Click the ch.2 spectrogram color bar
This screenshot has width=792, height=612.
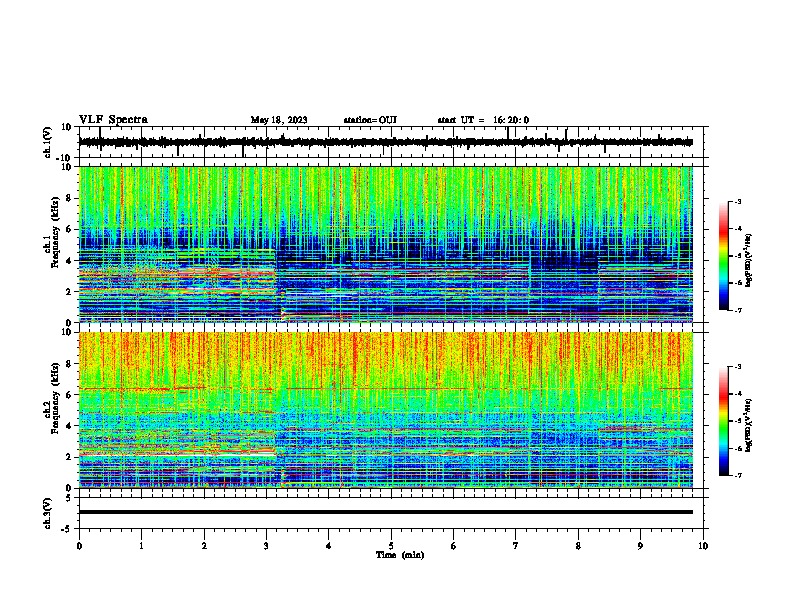pyautogui.click(x=723, y=421)
